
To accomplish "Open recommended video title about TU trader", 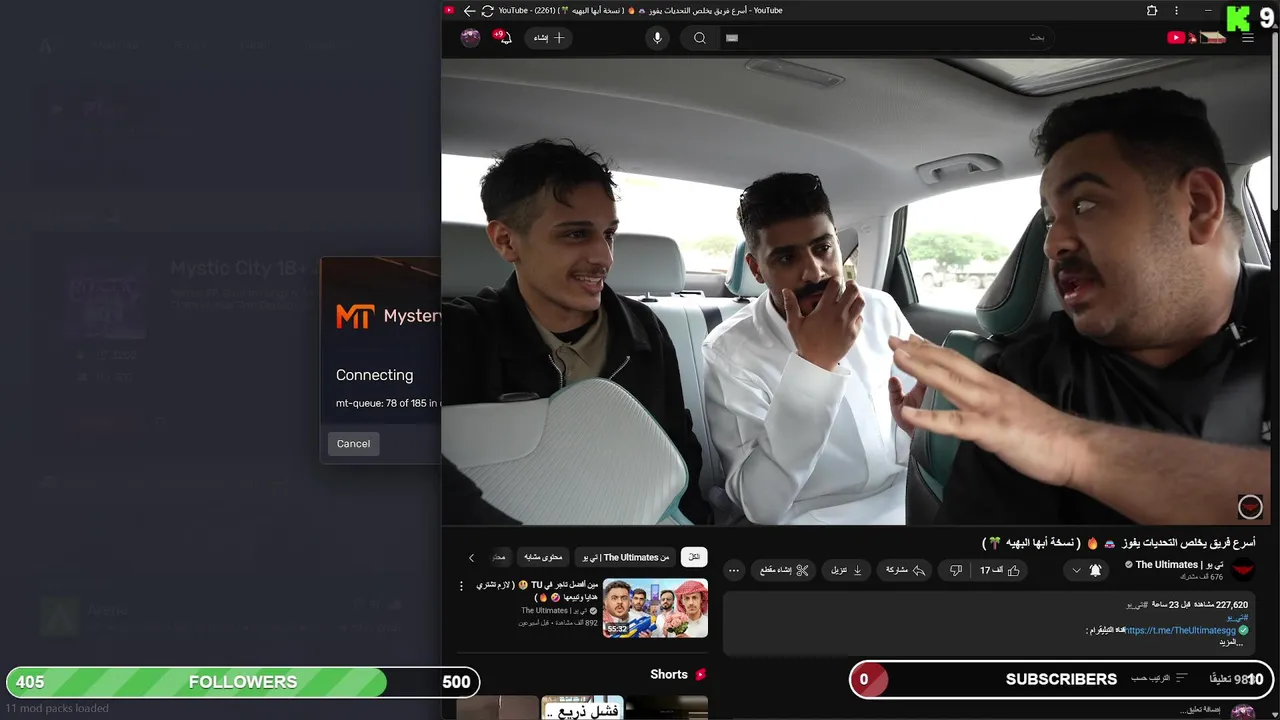I will point(537,590).
